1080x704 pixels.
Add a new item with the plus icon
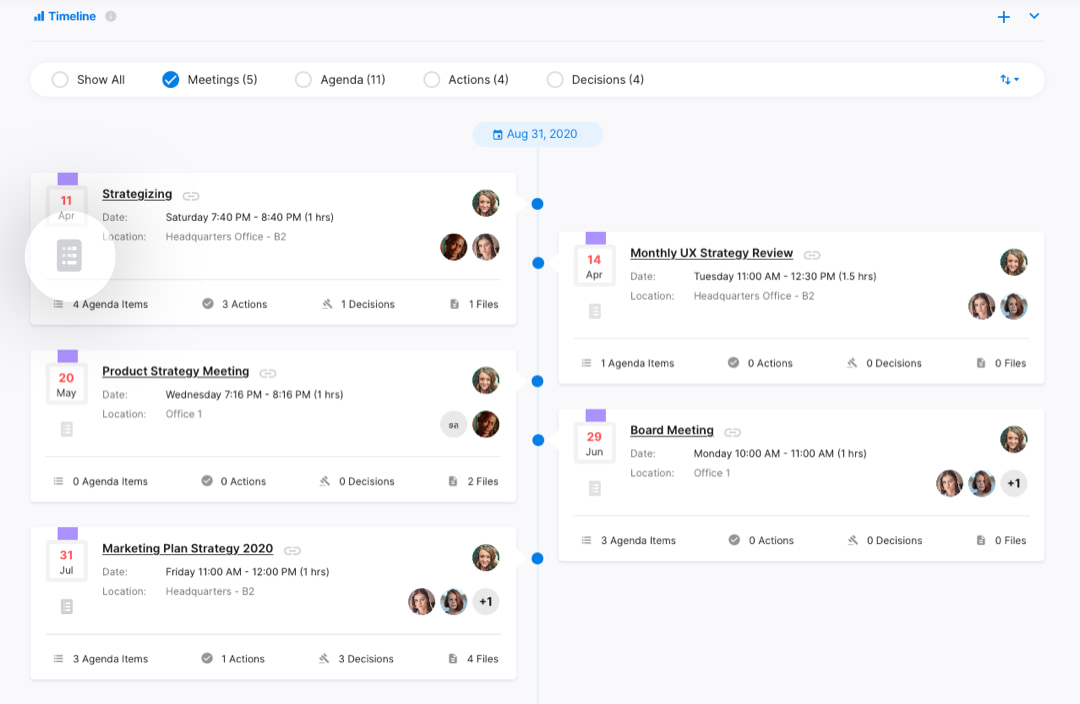(1004, 17)
